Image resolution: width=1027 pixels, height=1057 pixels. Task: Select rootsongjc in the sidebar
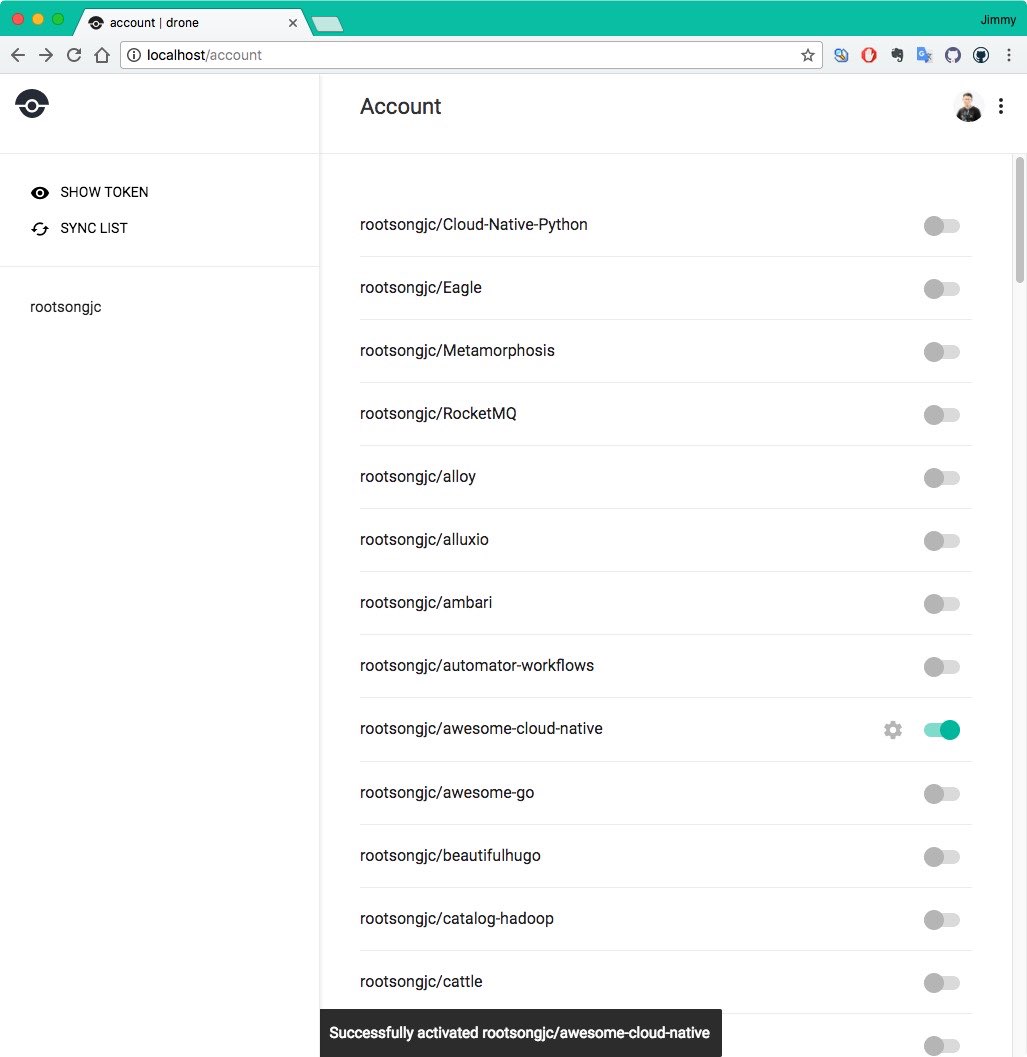66,307
